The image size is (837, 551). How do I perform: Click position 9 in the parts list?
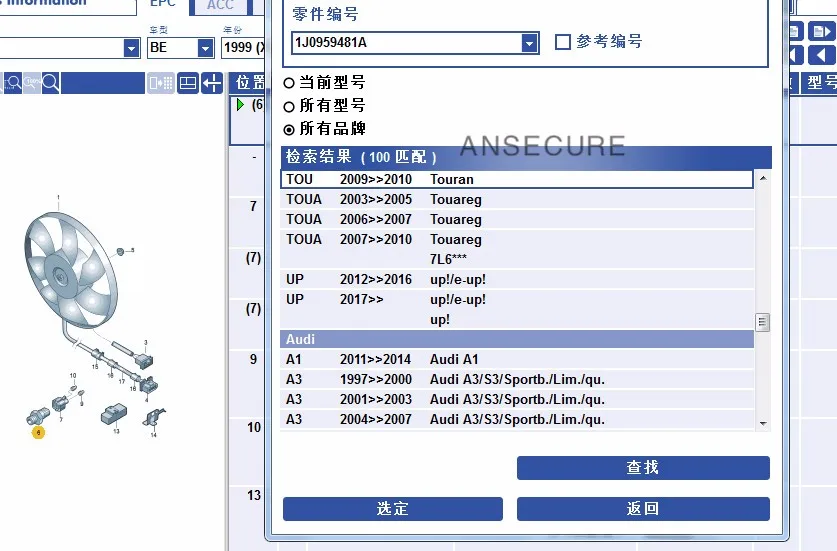coord(254,359)
